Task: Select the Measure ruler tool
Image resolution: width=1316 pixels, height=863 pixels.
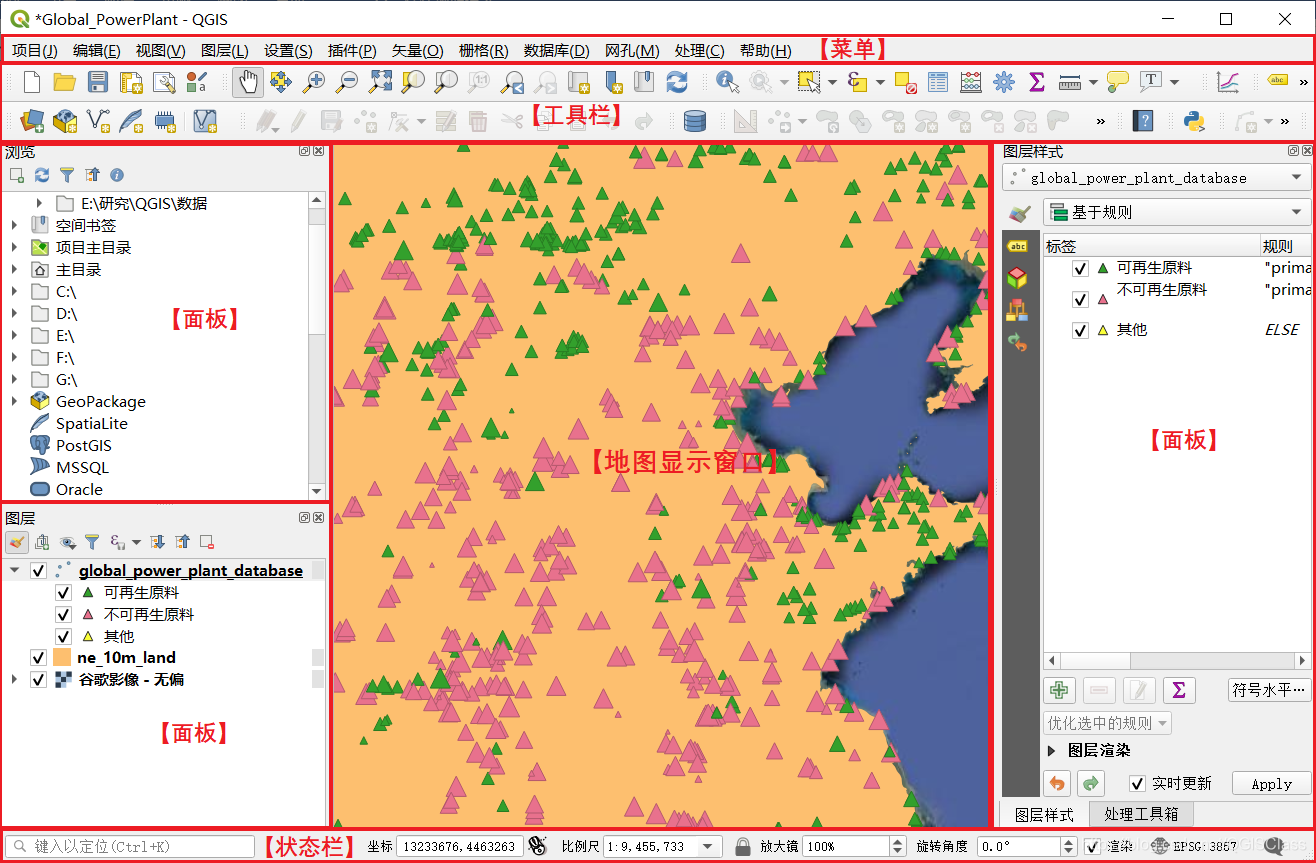Action: coord(1070,82)
